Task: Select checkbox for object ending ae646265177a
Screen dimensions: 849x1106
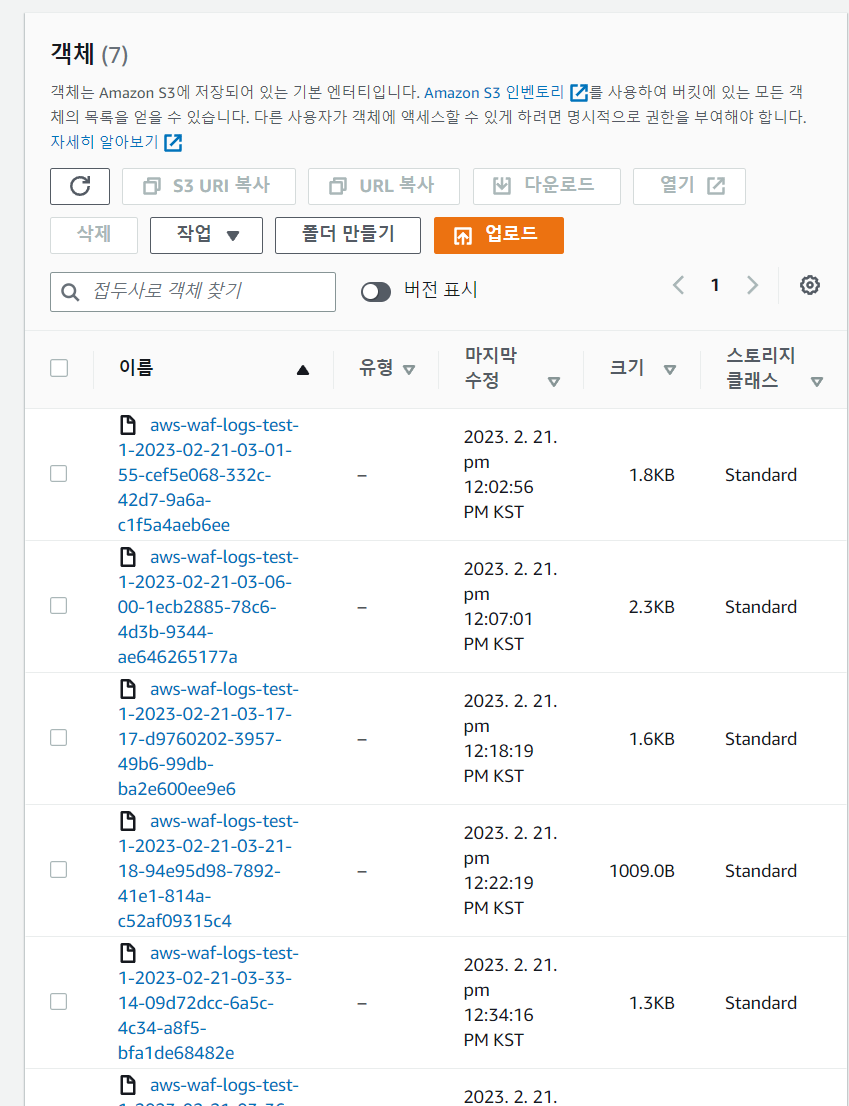Action: pos(59,606)
